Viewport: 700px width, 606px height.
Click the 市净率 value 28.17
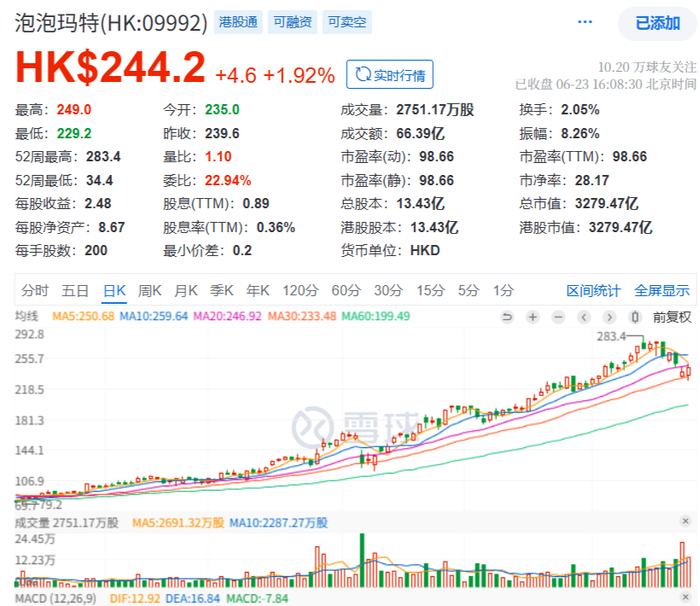(x=592, y=180)
